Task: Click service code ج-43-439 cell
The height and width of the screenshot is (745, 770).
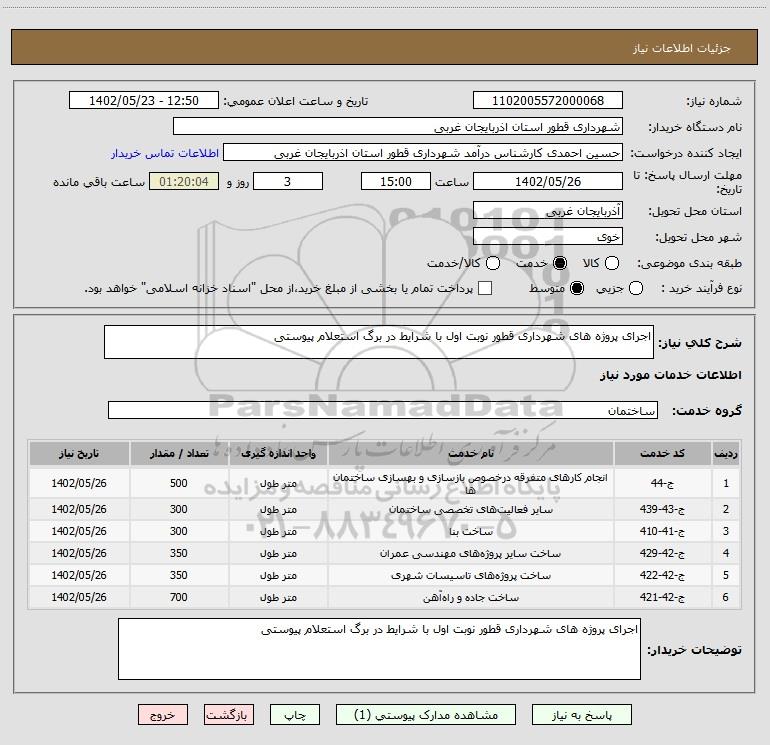Action: [662, 509]
